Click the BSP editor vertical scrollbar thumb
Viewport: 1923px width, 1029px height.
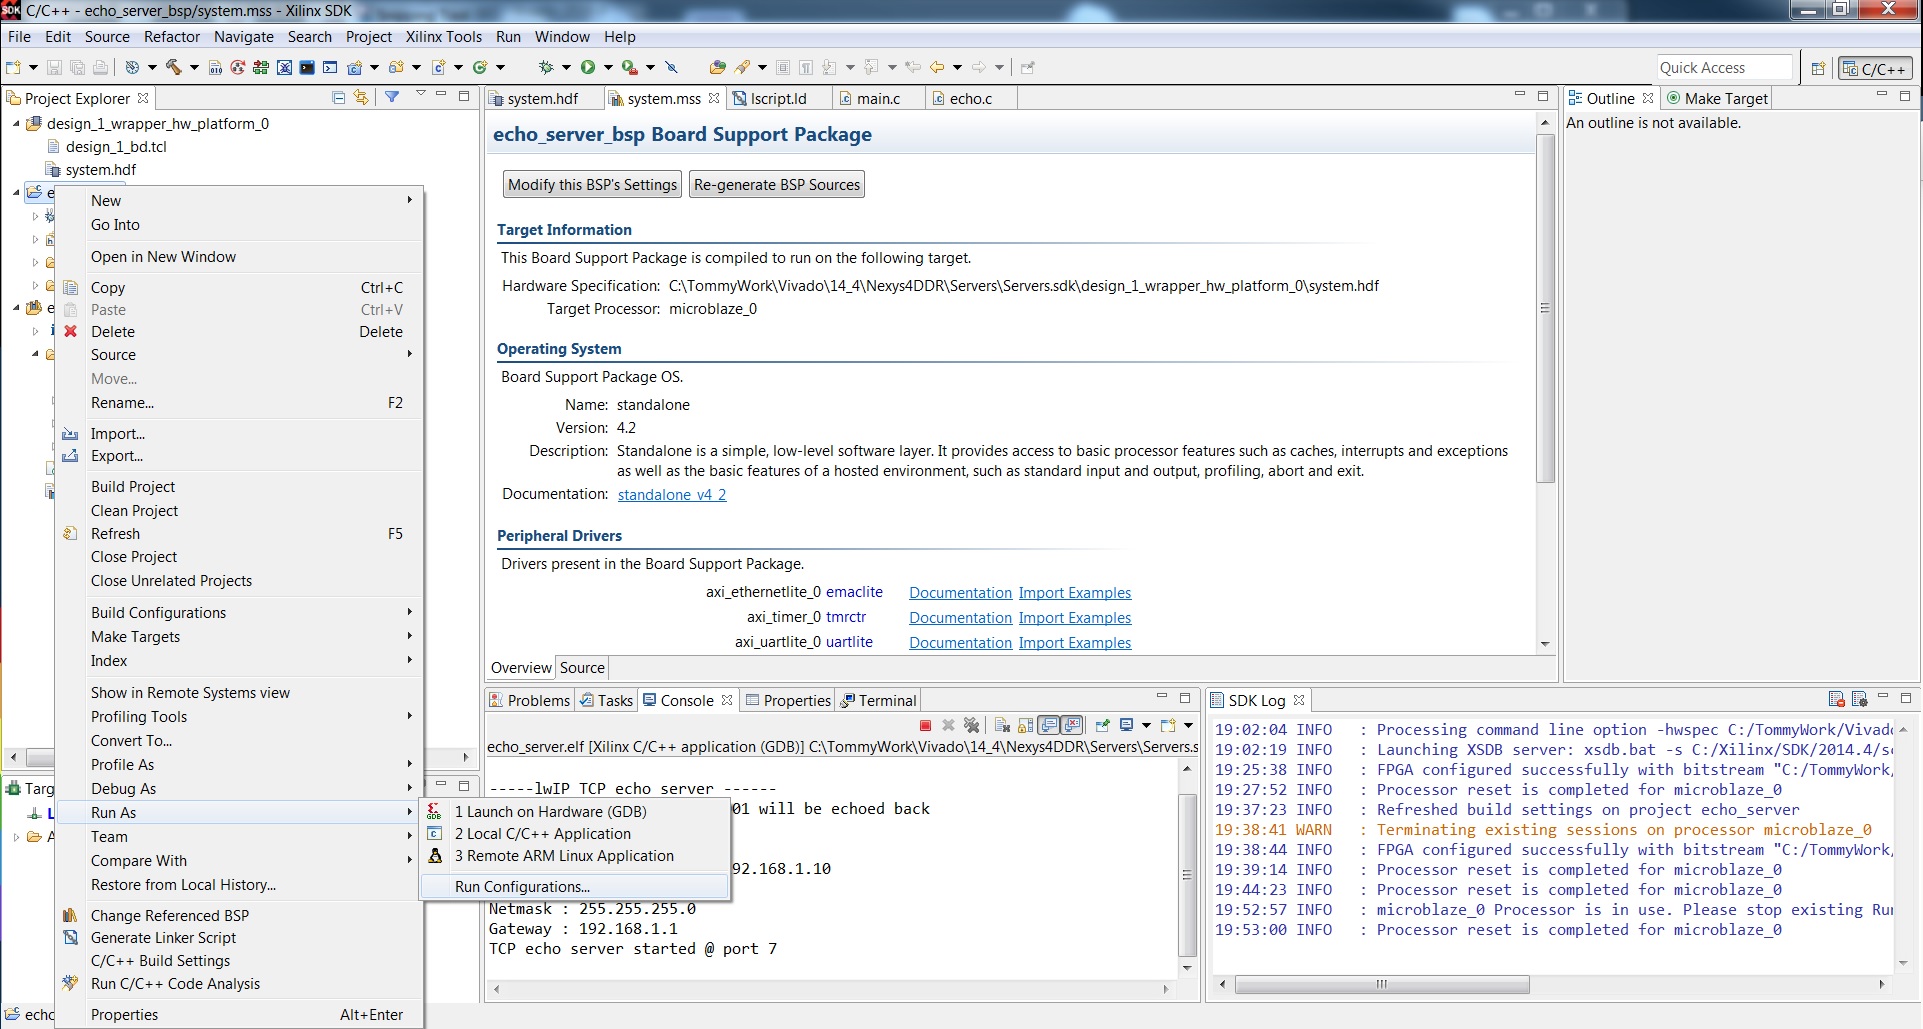(x=1545, y=308)
